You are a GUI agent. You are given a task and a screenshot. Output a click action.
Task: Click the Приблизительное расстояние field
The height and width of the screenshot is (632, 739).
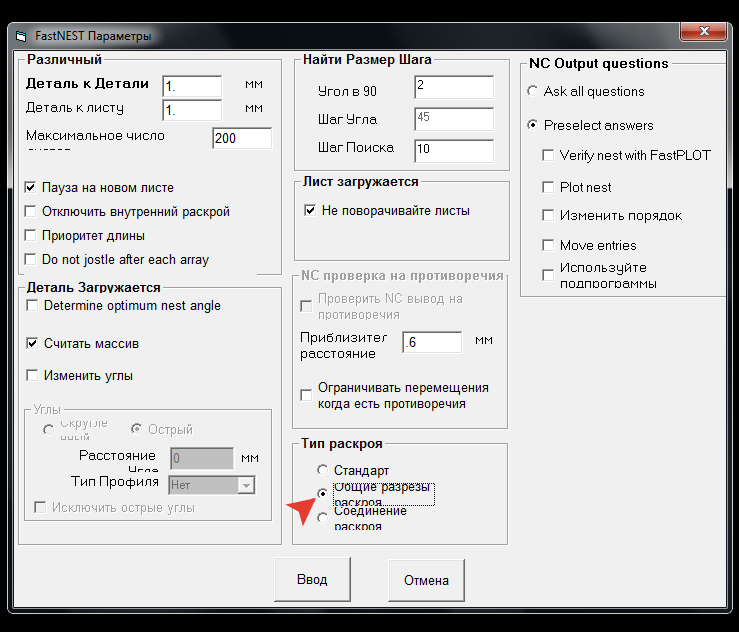pos(432,342)
